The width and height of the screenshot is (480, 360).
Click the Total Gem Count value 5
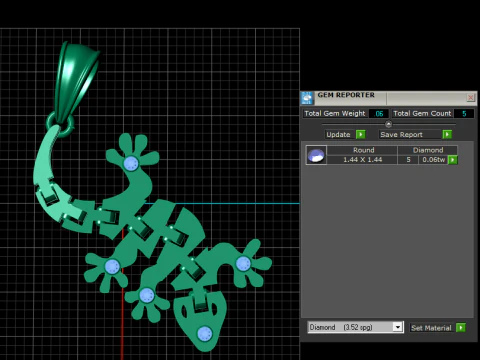coord(464,114)
